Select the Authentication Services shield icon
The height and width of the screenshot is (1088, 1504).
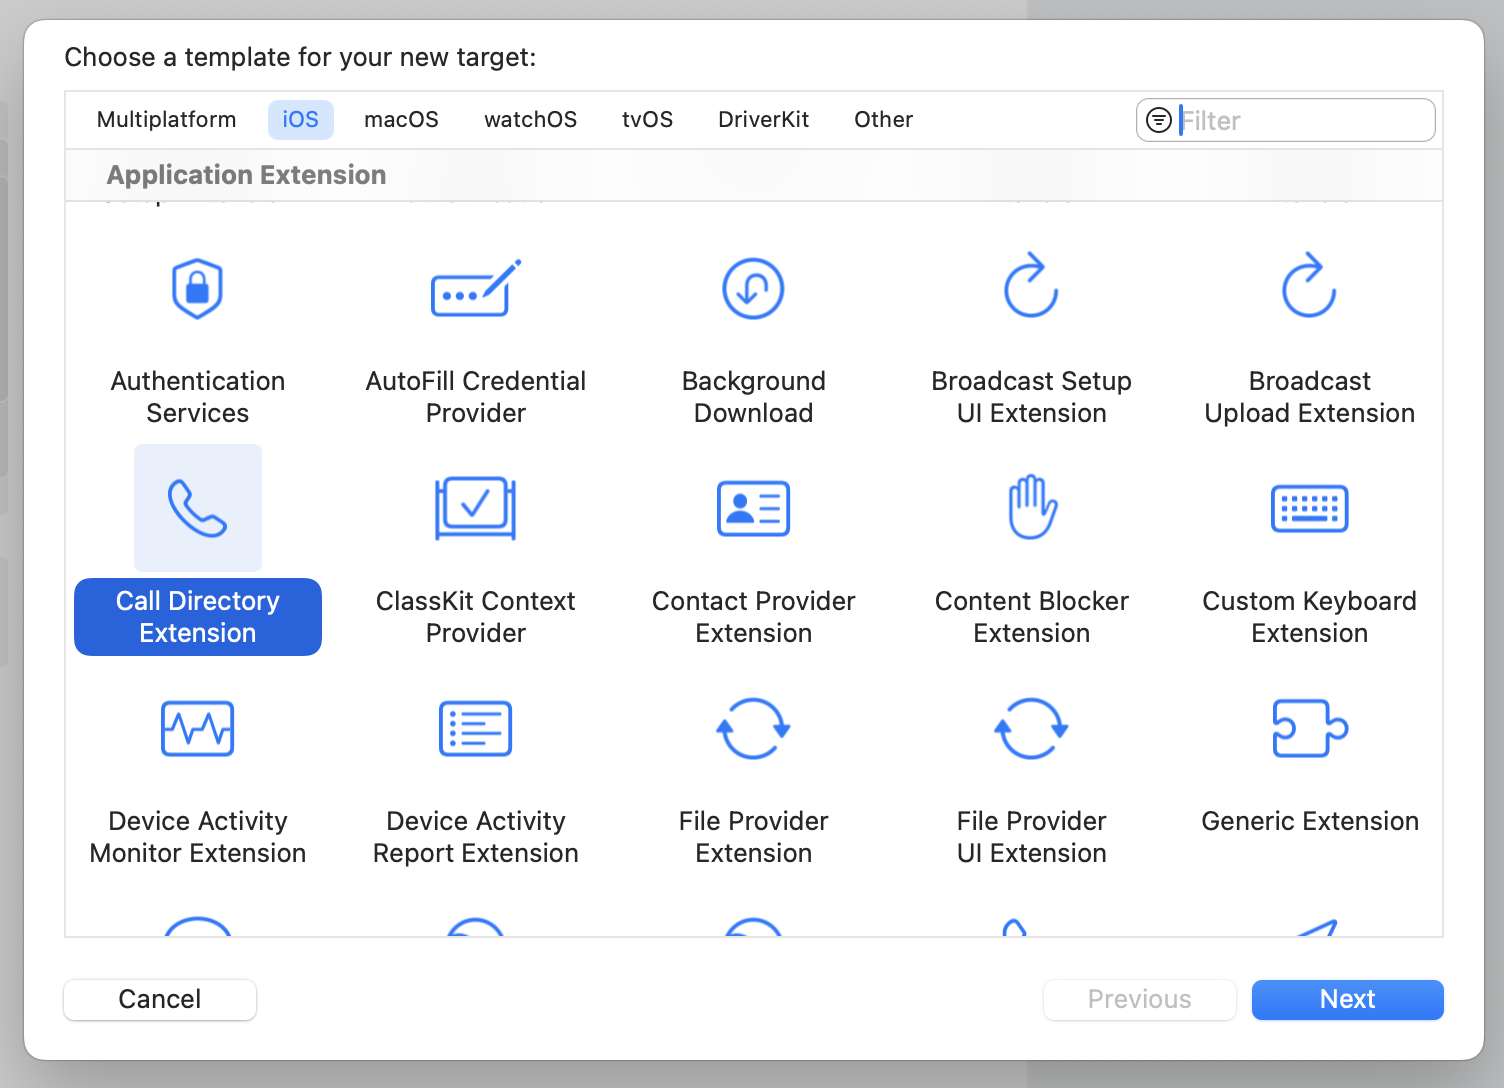coord(198,288)
